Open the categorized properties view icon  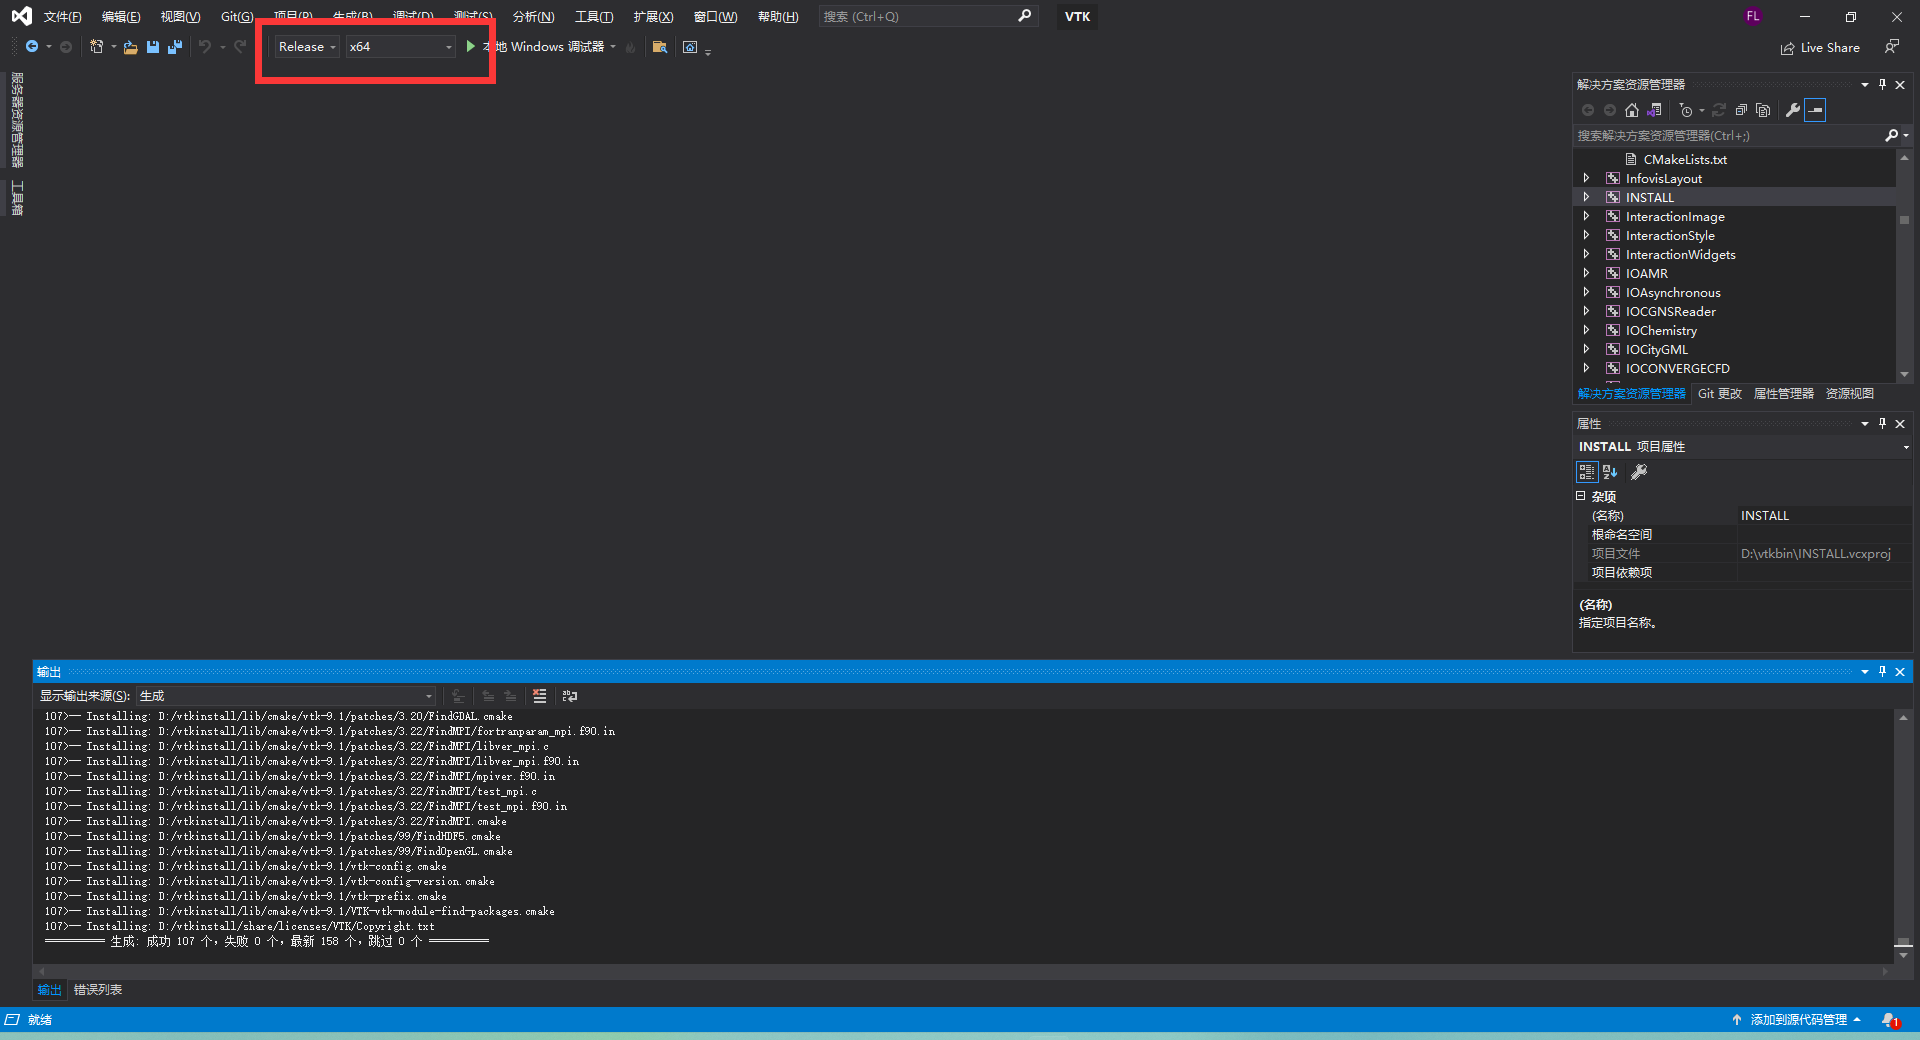[x=1586, y=472]
